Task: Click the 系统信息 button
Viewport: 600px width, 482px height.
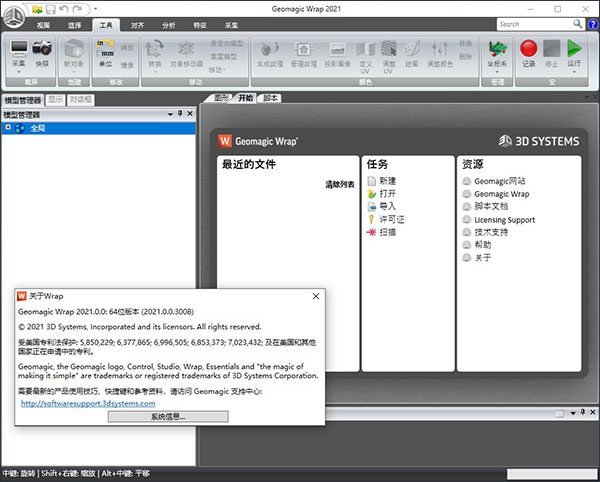Action: coord(166,416)
